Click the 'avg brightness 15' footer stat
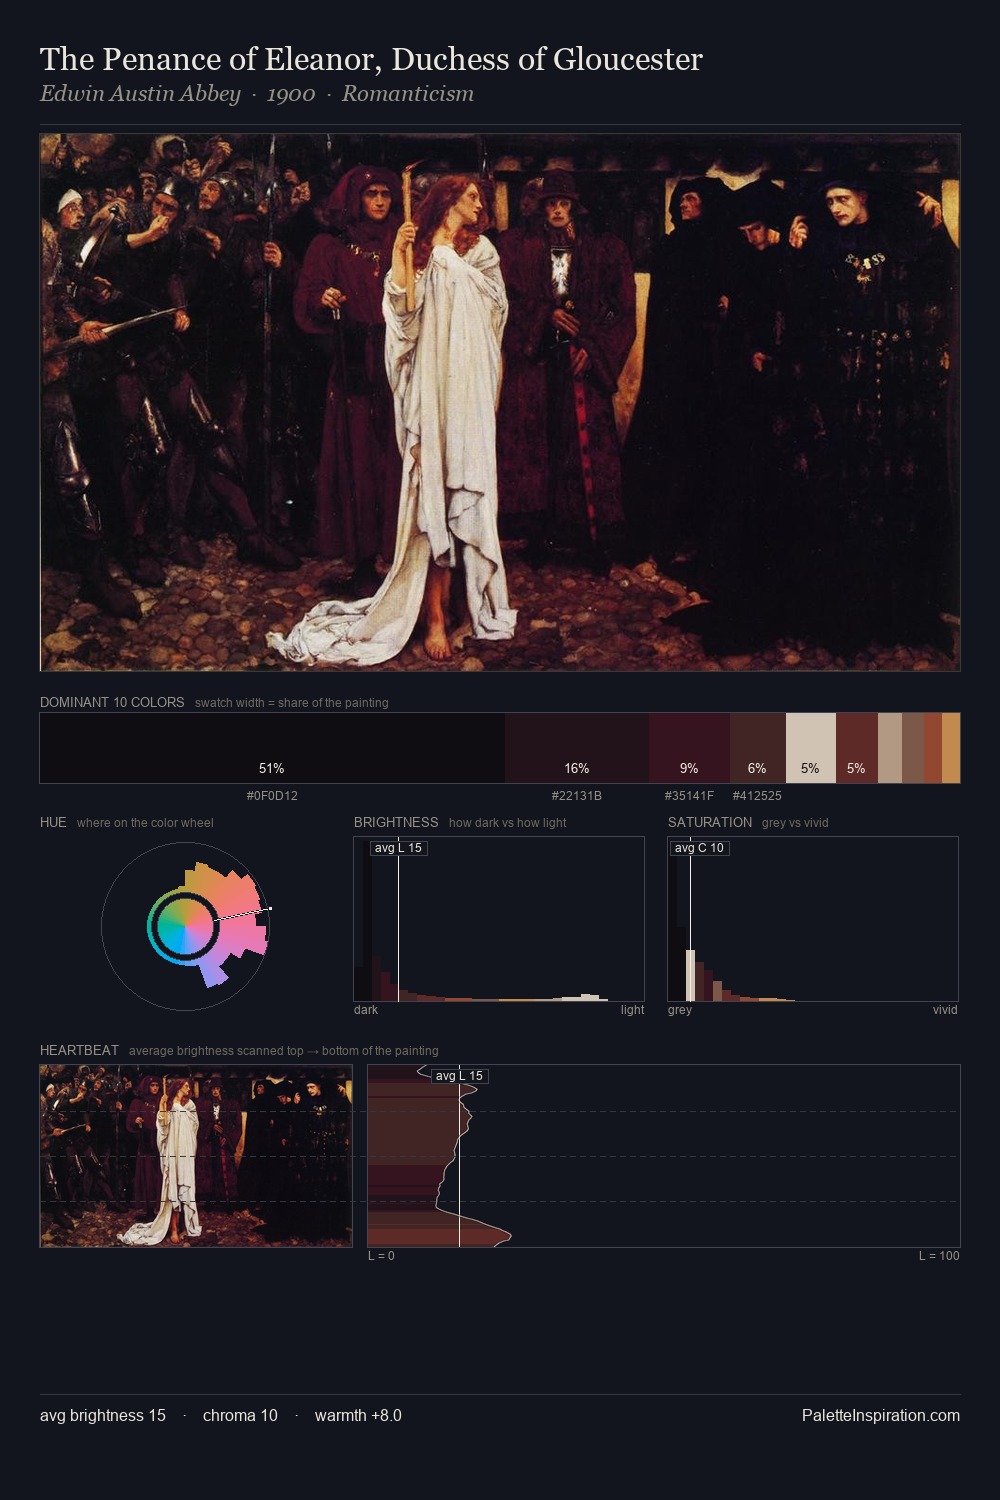This screenshot has height=1500, width=1000. (103, 1415)
